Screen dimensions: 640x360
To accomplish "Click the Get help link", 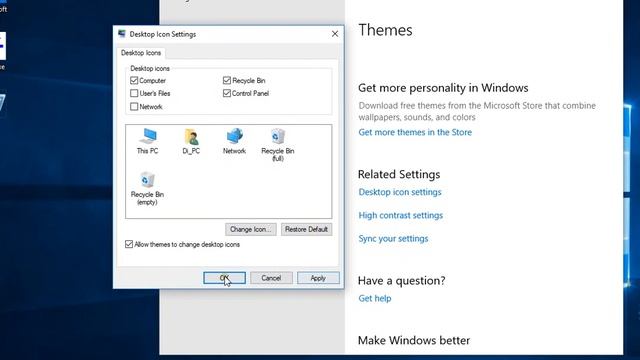I will click(x=375, y=298).
